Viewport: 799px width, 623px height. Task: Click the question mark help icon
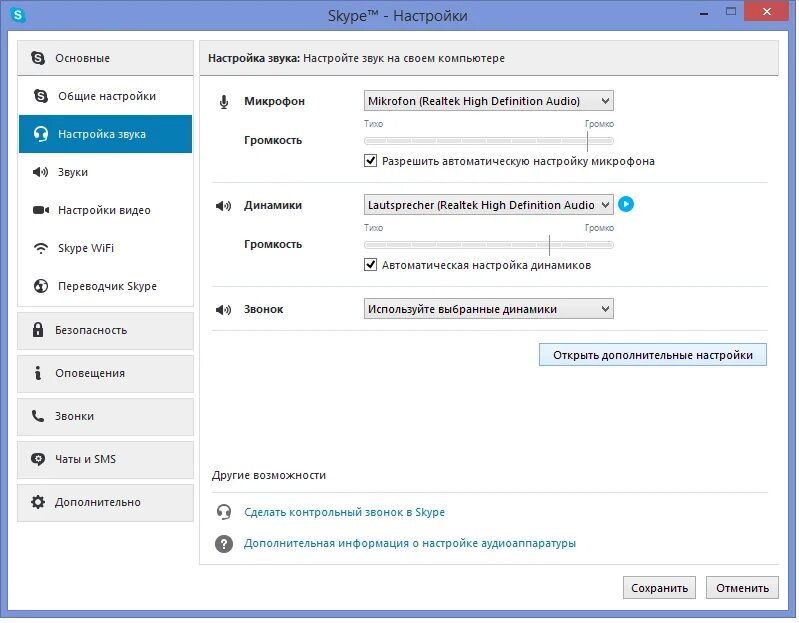224,544
